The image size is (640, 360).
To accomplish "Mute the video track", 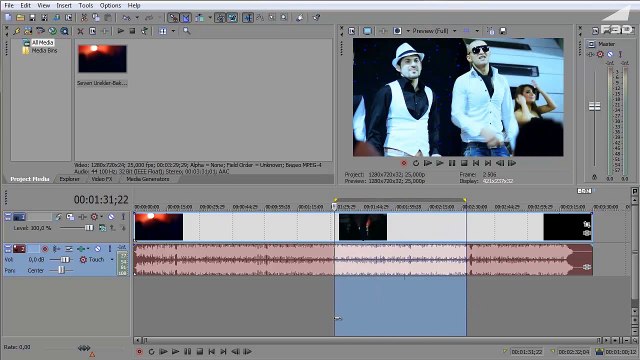I will pyautogui.click(x=111, y=217).
